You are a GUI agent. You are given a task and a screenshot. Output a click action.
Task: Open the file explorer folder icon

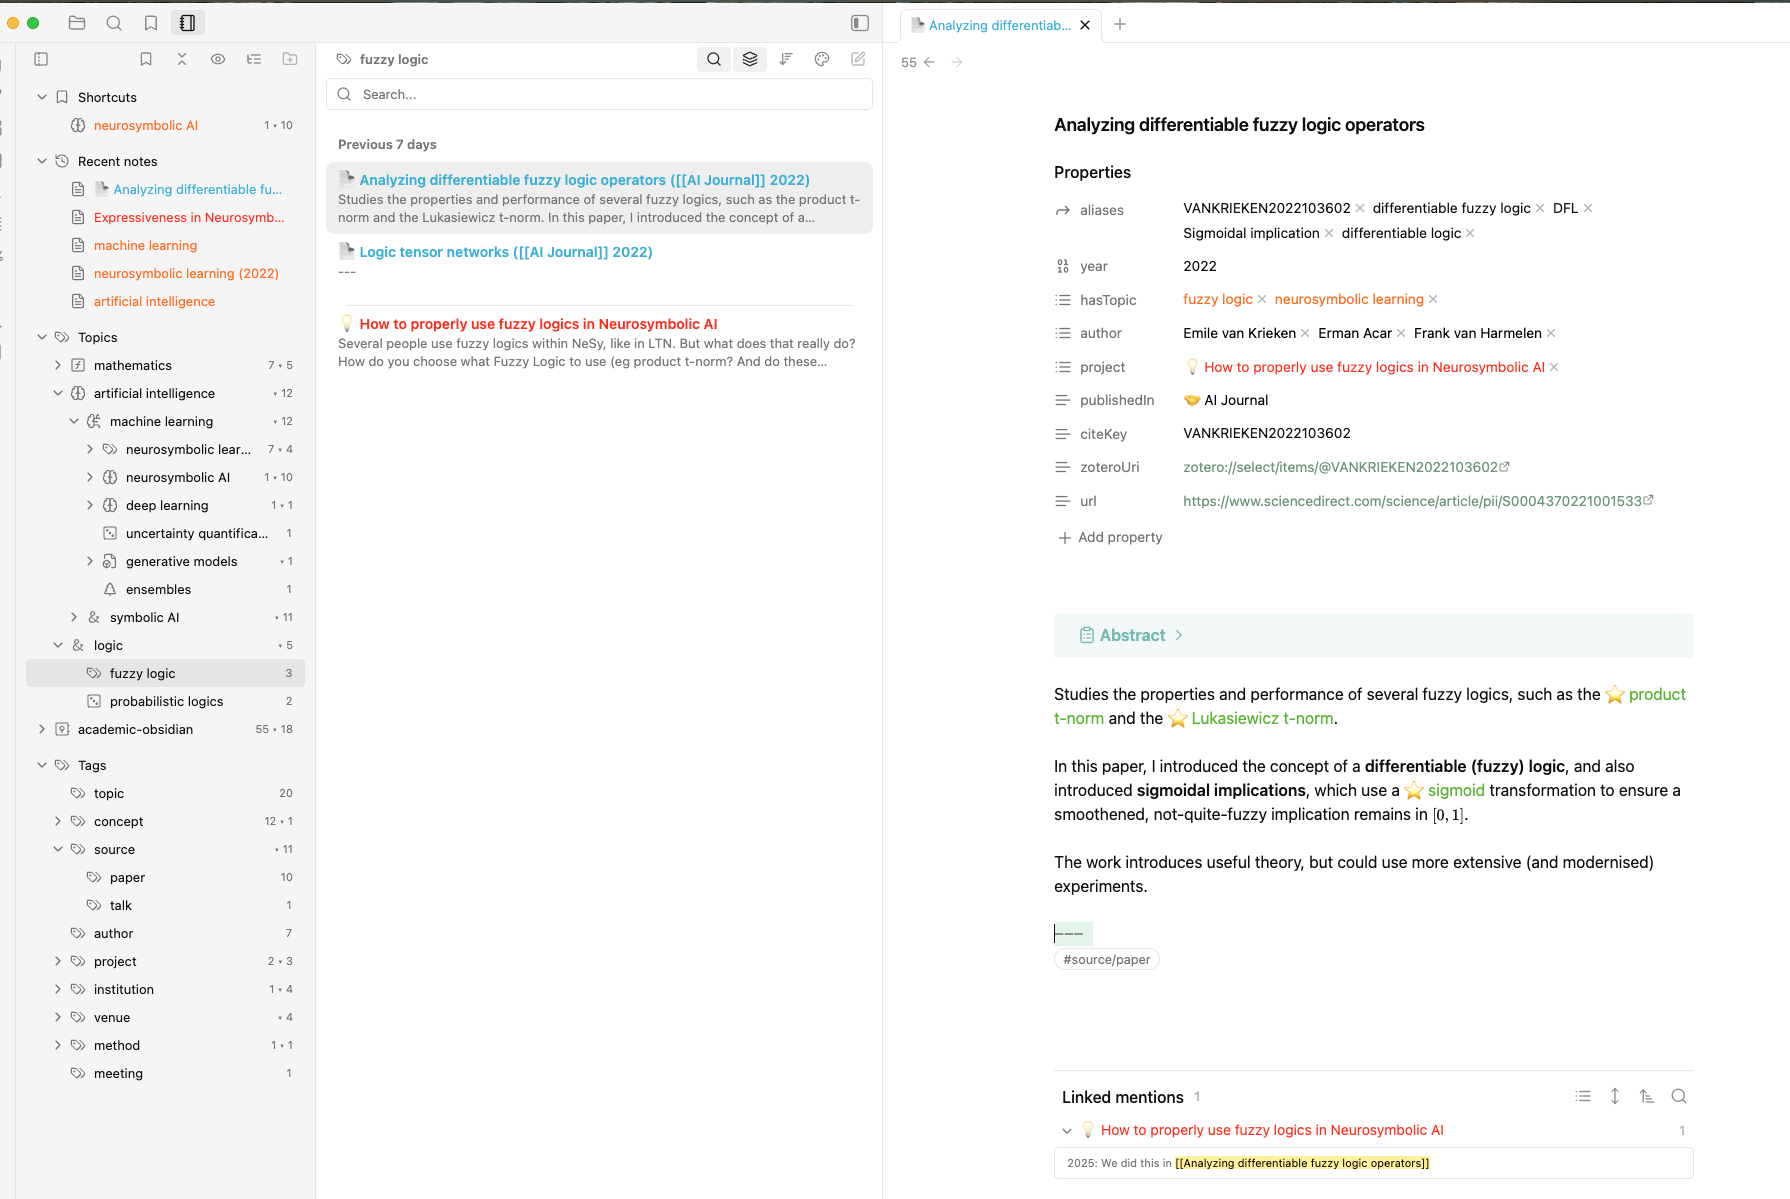77,23
